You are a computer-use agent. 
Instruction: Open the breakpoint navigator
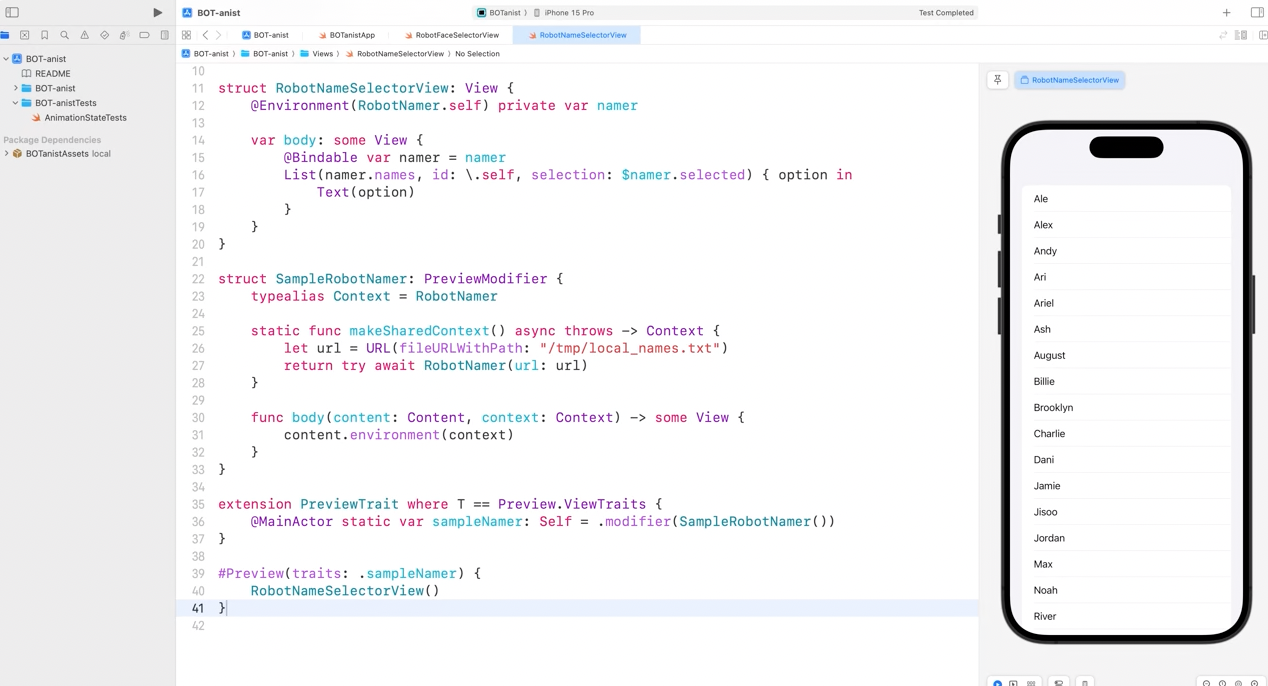(145, 35)
